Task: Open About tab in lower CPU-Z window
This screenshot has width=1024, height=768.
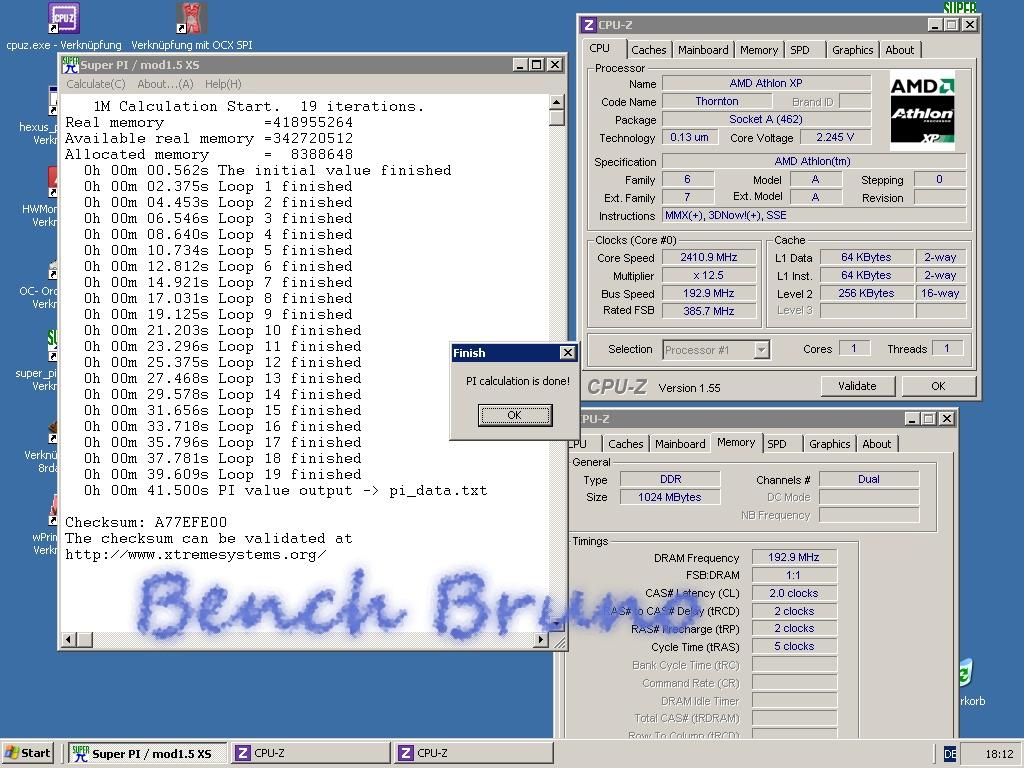Action: (x=876, y=443)
